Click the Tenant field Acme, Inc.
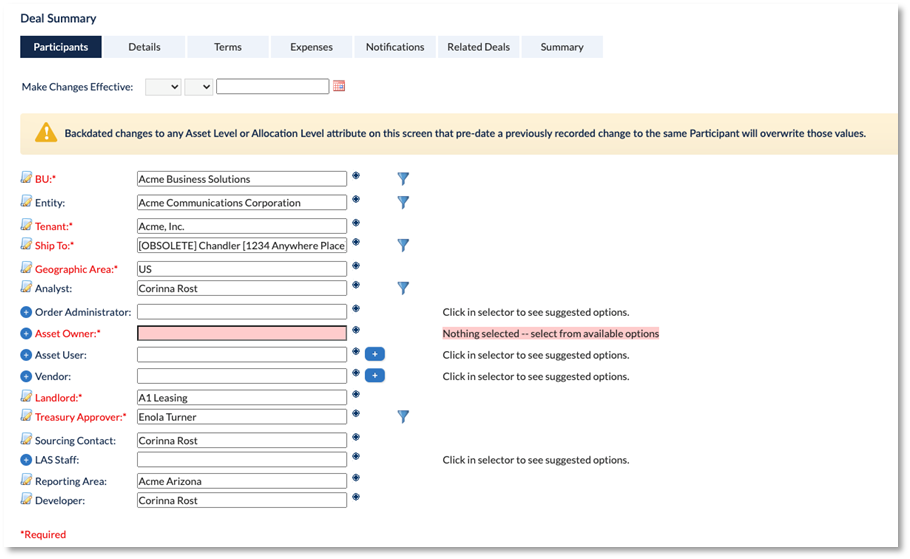This screenshot has height=559, width=910. point(242,226)
